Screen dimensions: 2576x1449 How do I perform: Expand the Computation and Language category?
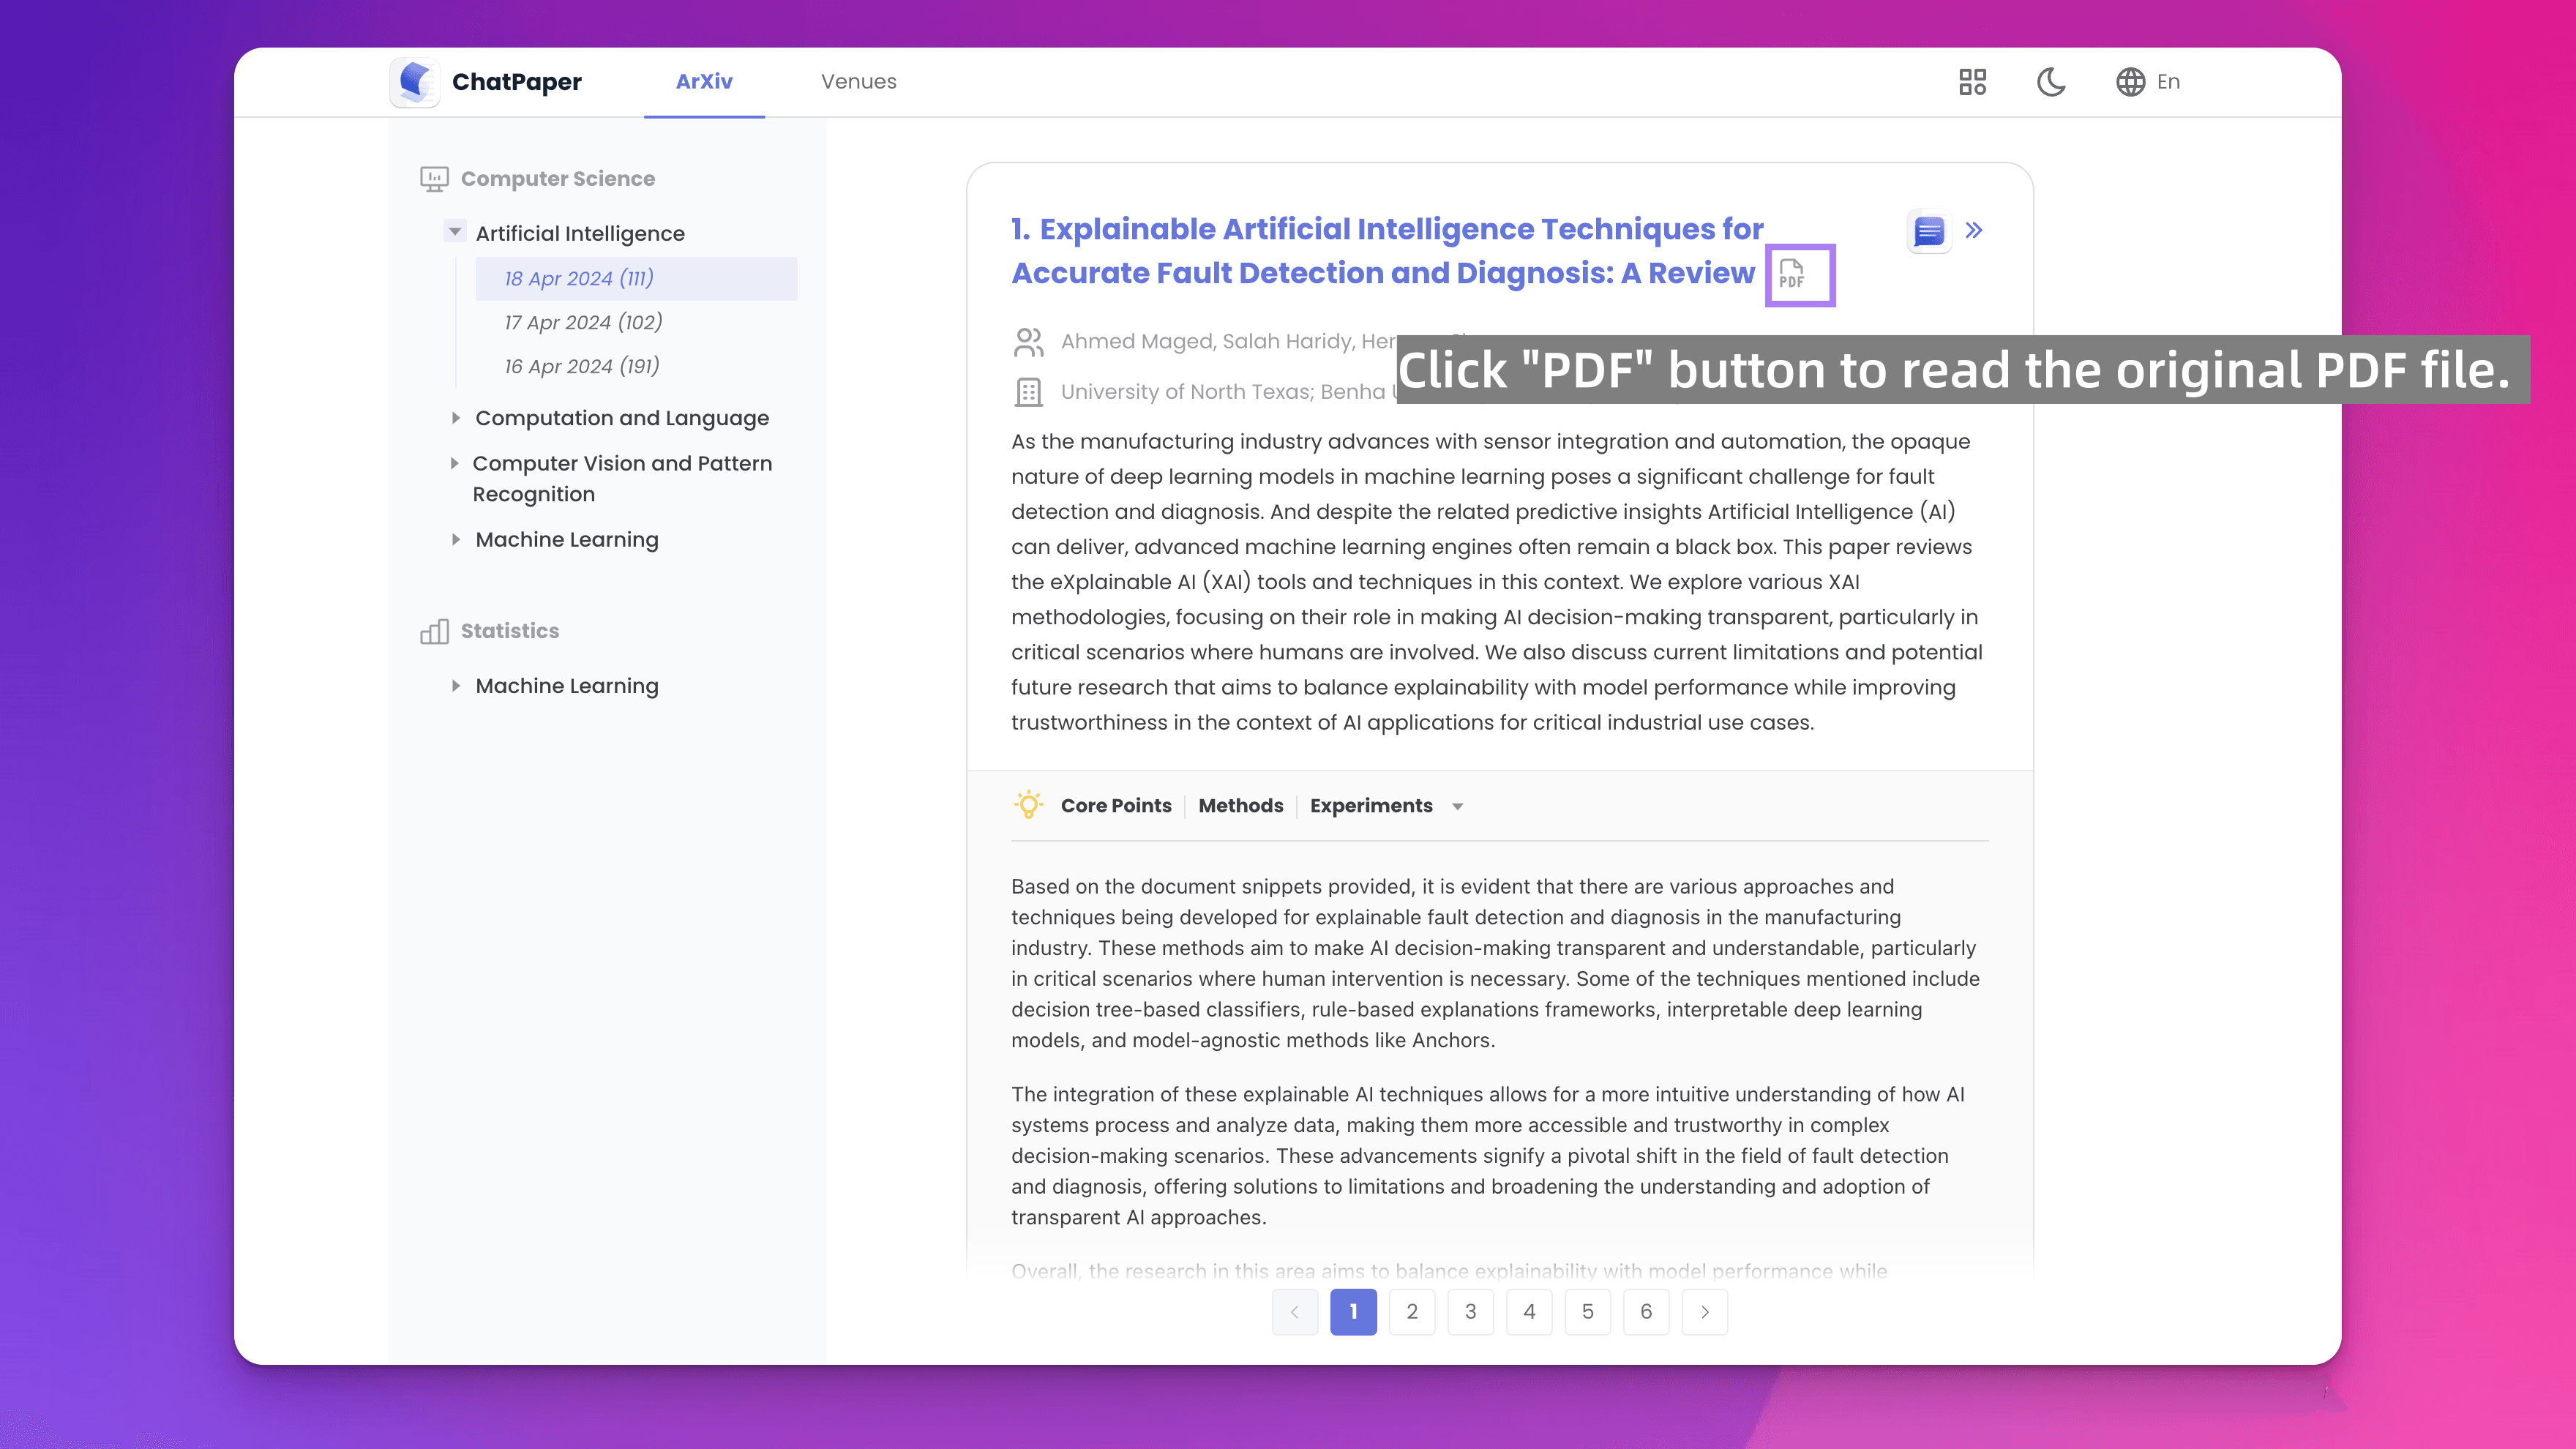click(x=455, y=418)
